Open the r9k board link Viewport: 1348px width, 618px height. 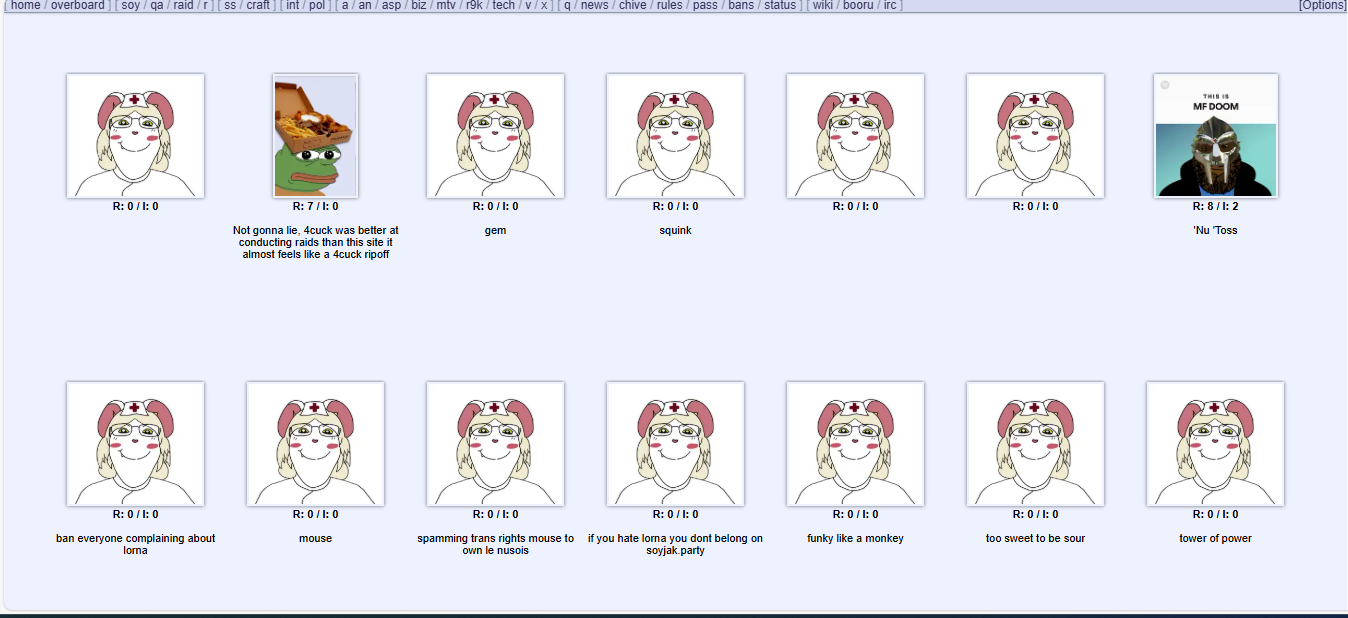(475, 5)
